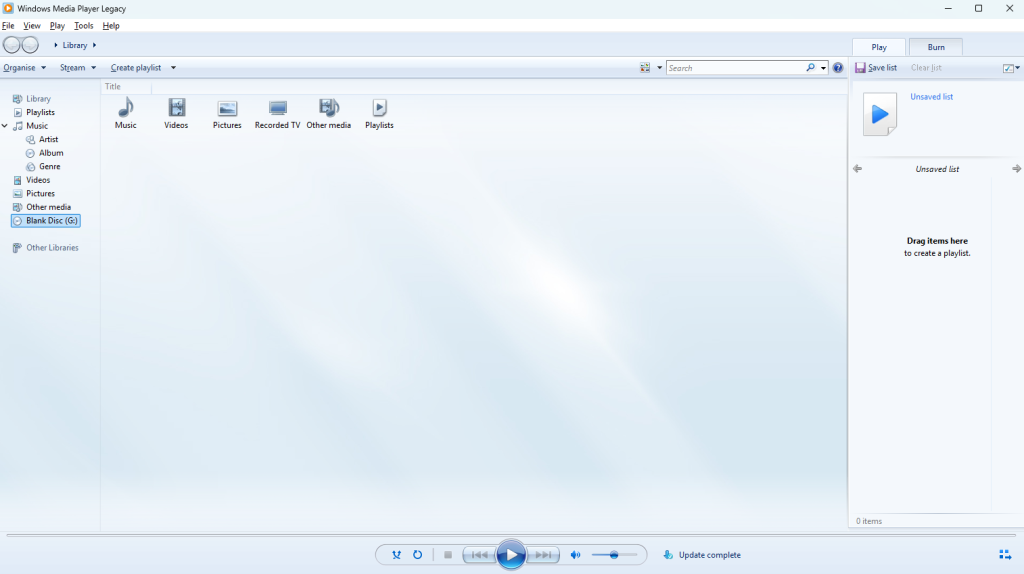Click the Windows Media Player title icon

coord(8,8)
